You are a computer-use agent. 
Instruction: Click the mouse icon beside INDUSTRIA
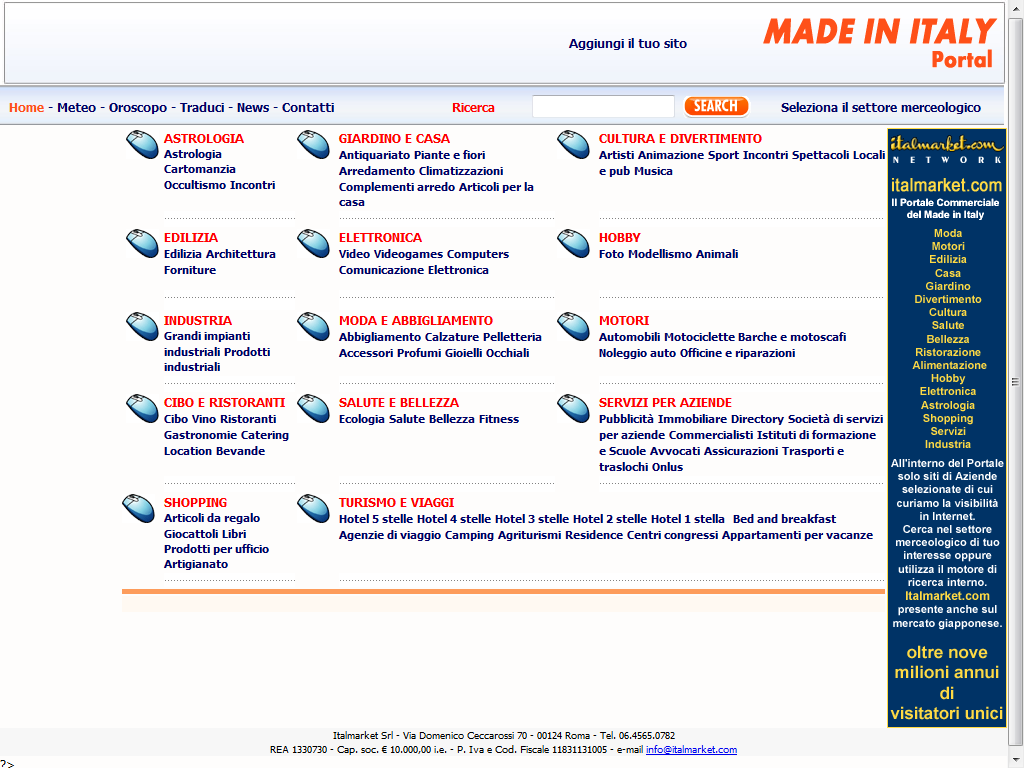pyautogui.click(x=142, y=327)
